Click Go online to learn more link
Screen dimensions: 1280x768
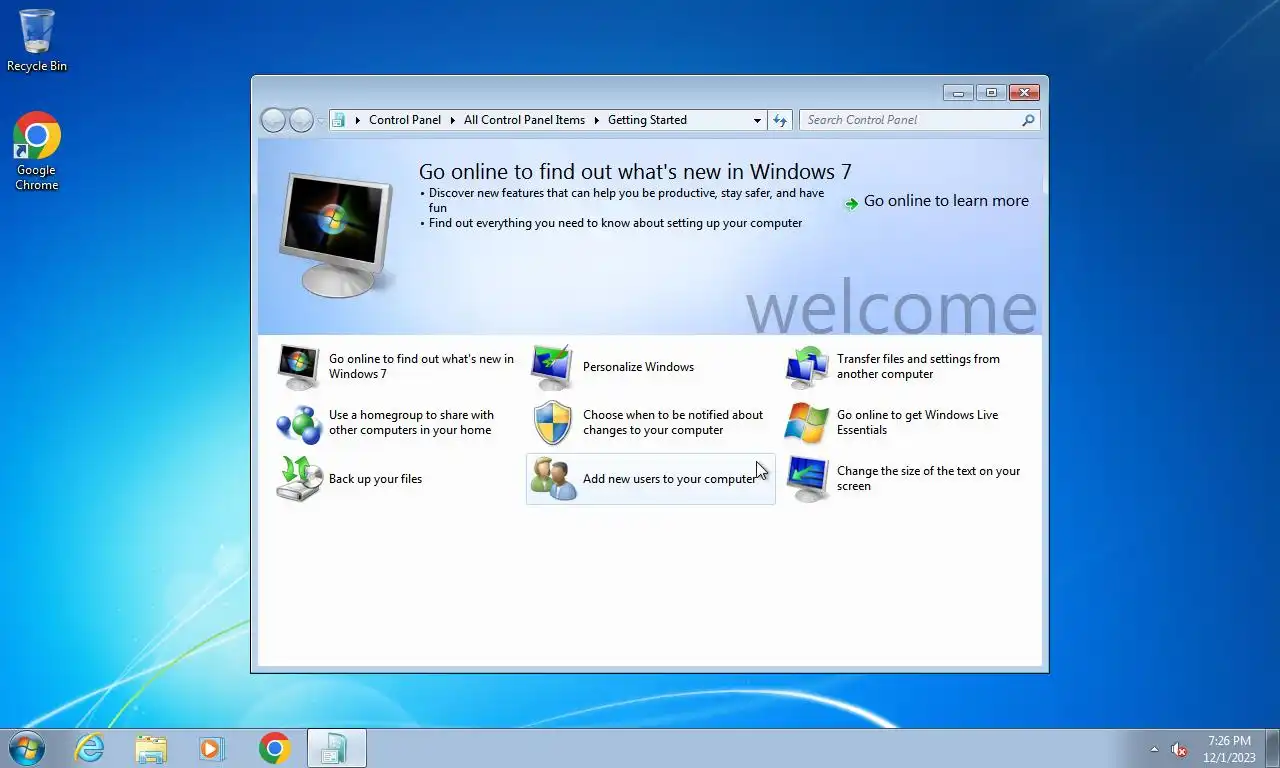click(x=946, y=201)
